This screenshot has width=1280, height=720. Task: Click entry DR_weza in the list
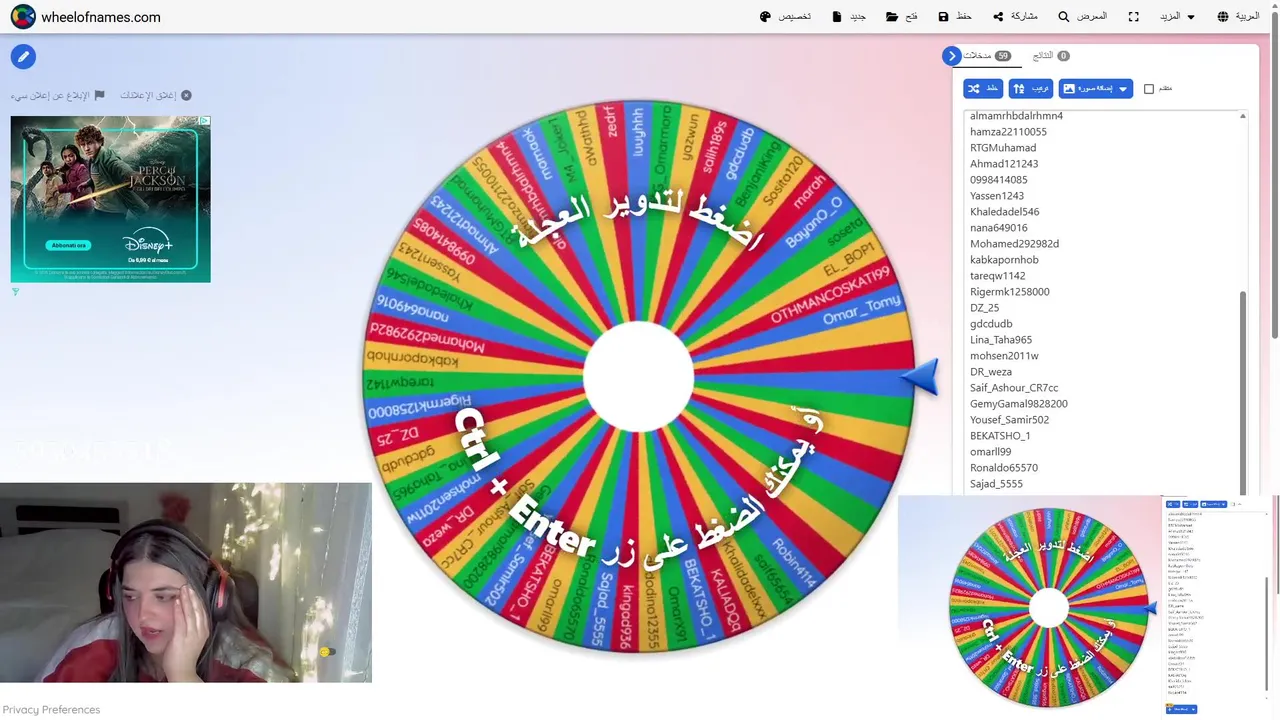click(x=990, y=372)
